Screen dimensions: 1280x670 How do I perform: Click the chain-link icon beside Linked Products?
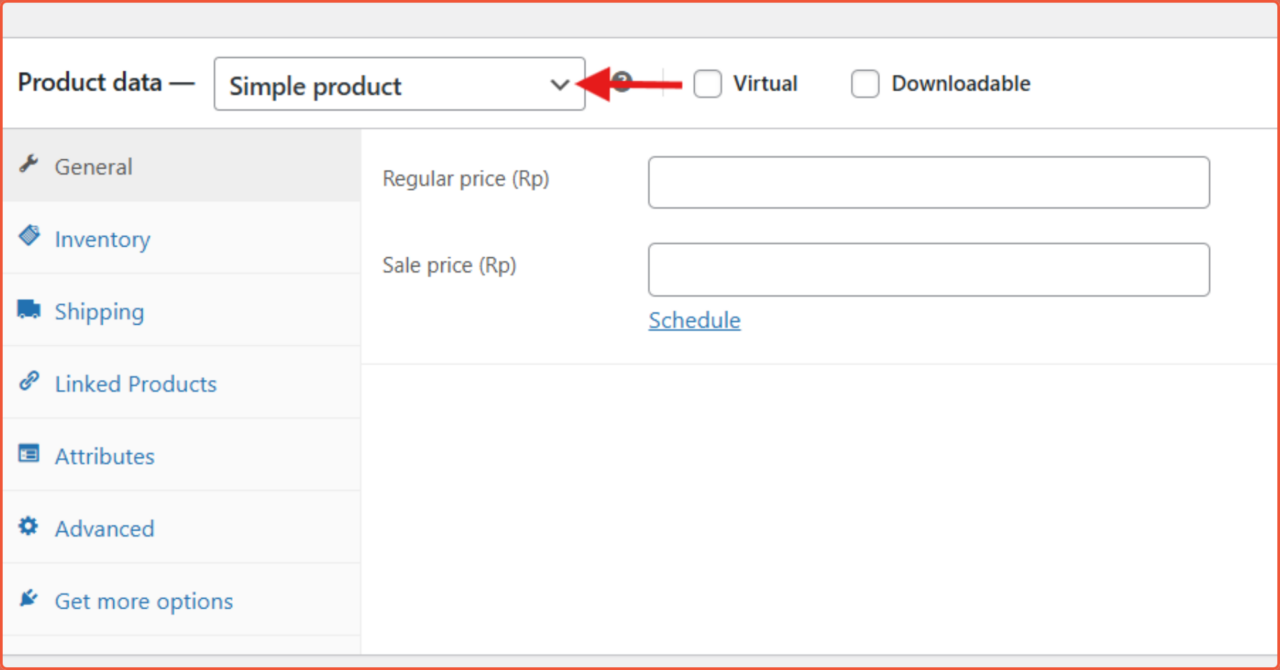(28, 381)
